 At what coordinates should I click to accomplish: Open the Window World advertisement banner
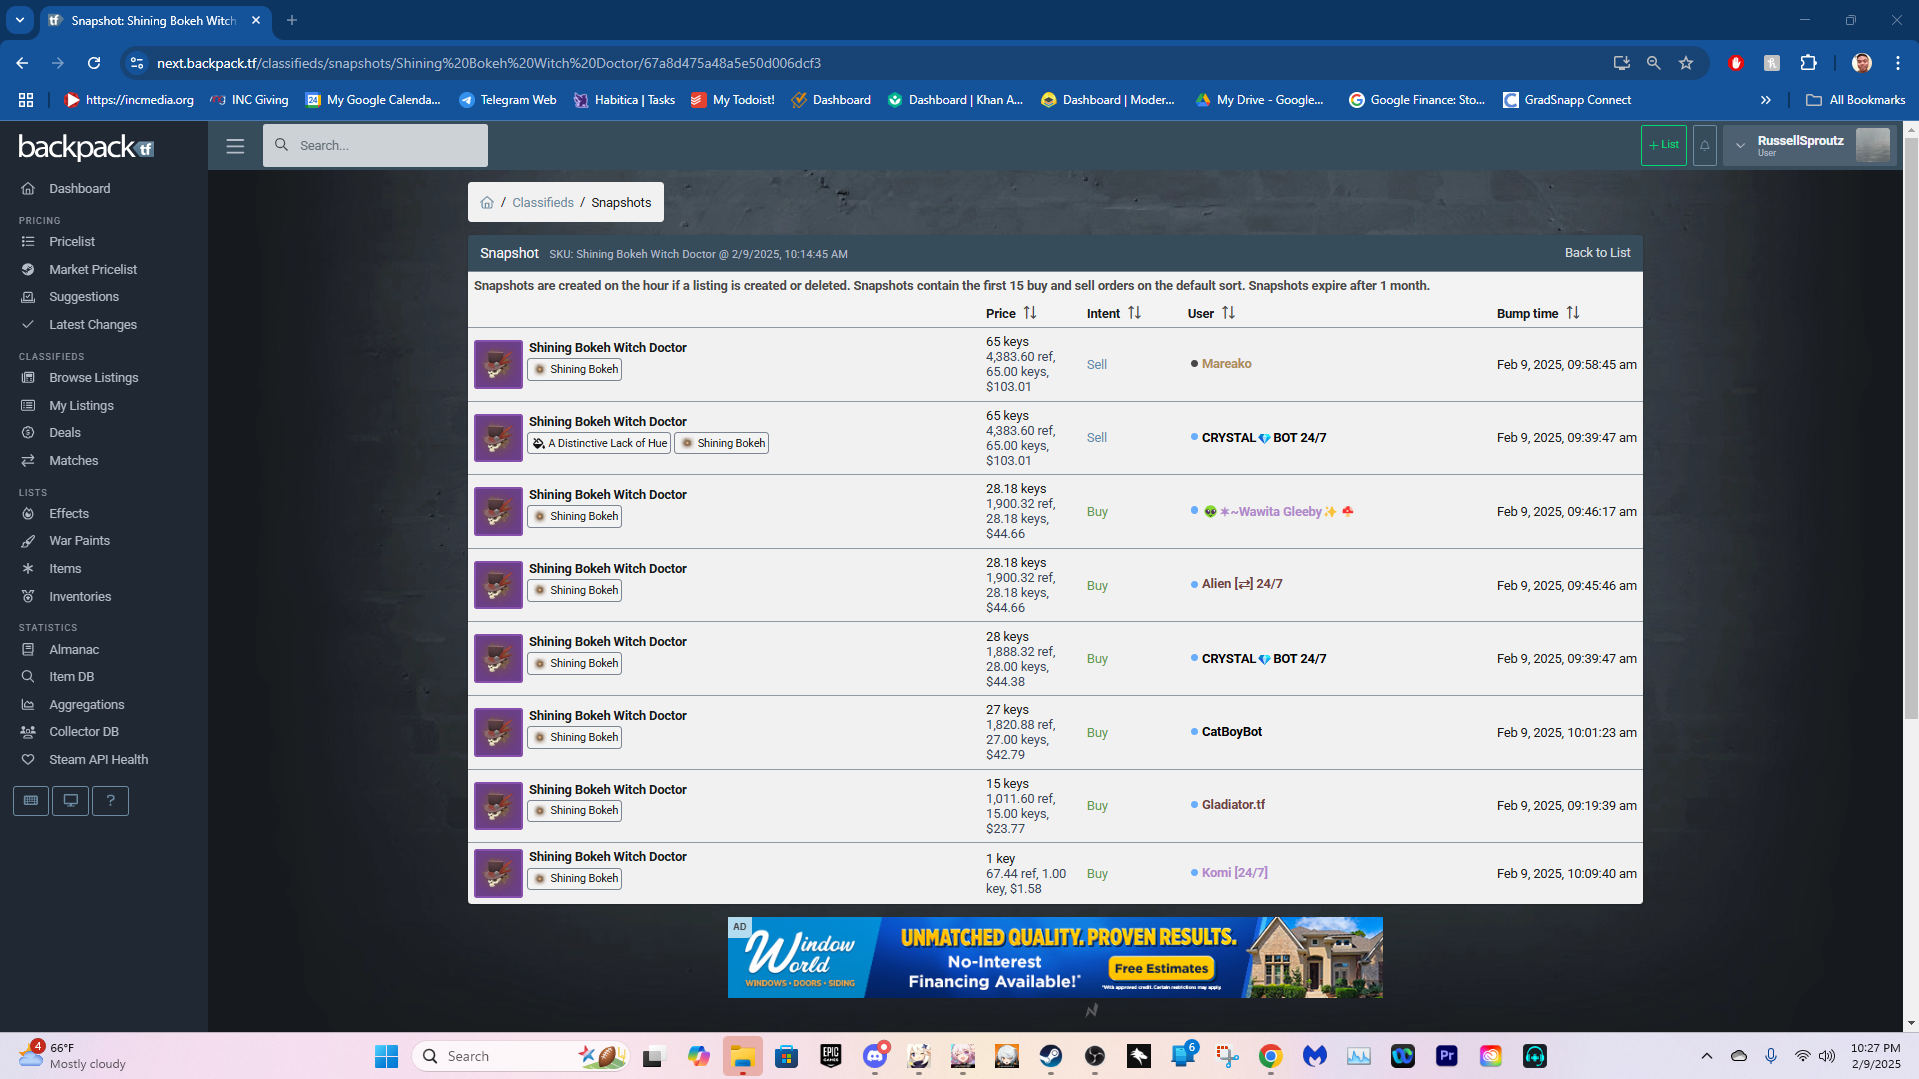click(x=1055, y=958)
